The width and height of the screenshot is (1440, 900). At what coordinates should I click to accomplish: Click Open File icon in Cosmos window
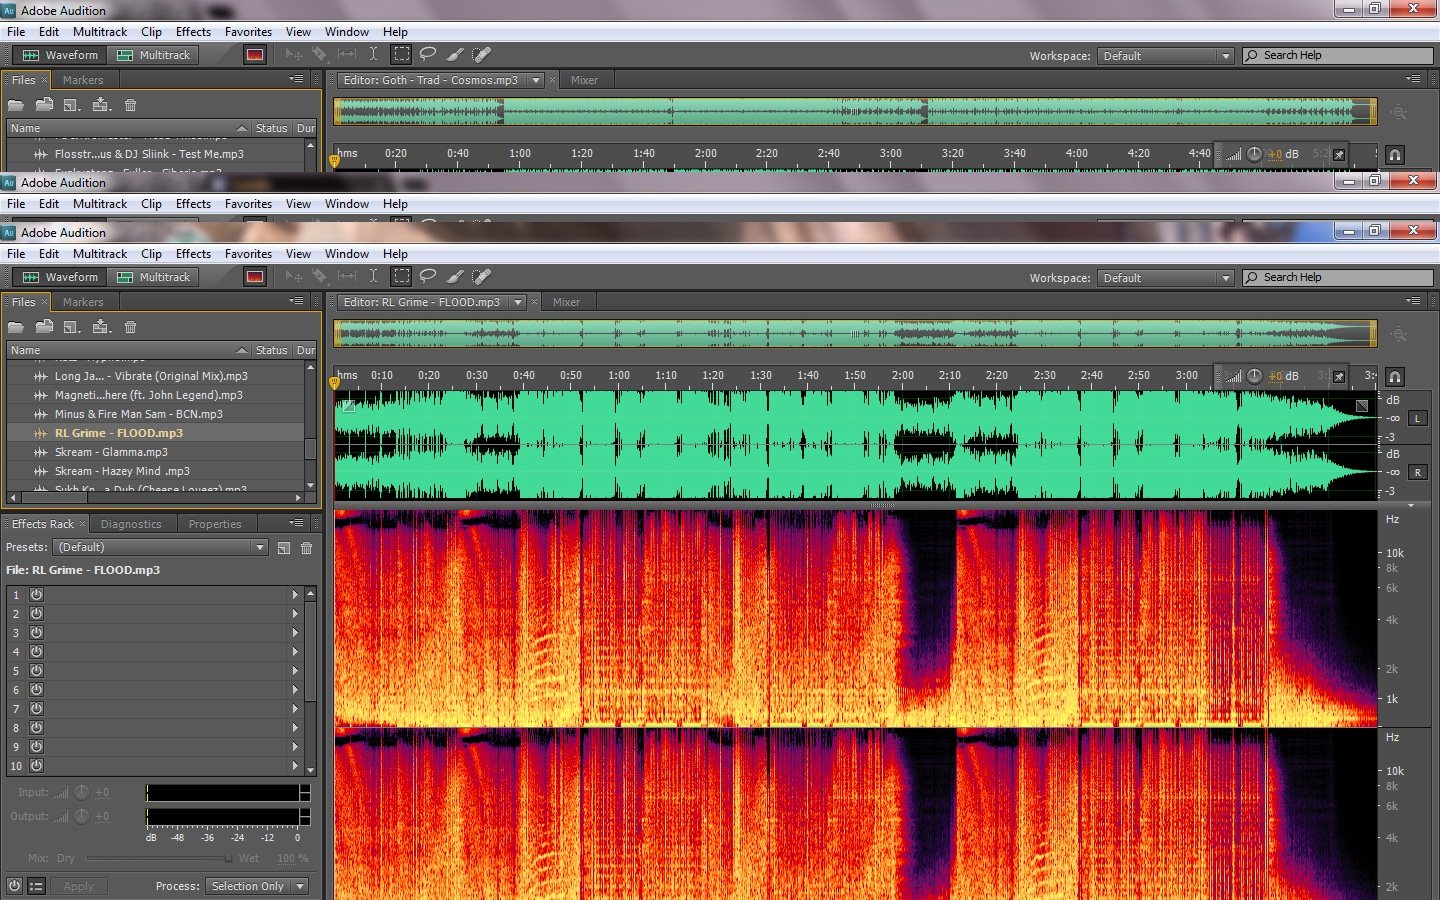click(16, 105)
